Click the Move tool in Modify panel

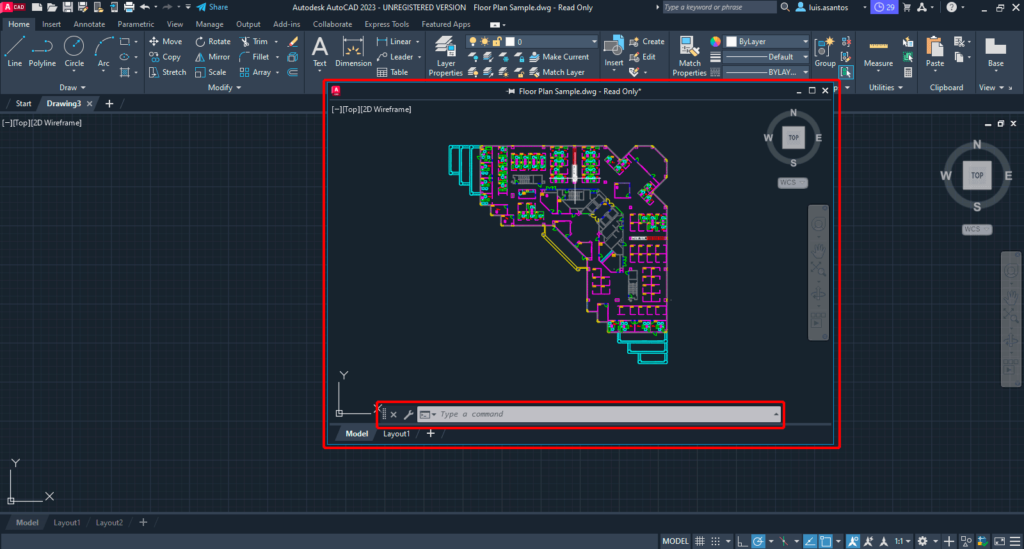(x=166, y=41)
